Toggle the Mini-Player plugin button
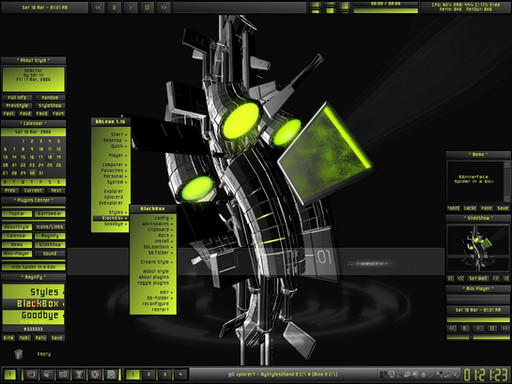Image resolution: width=512 pixels, height=384 pixels. 17,254
